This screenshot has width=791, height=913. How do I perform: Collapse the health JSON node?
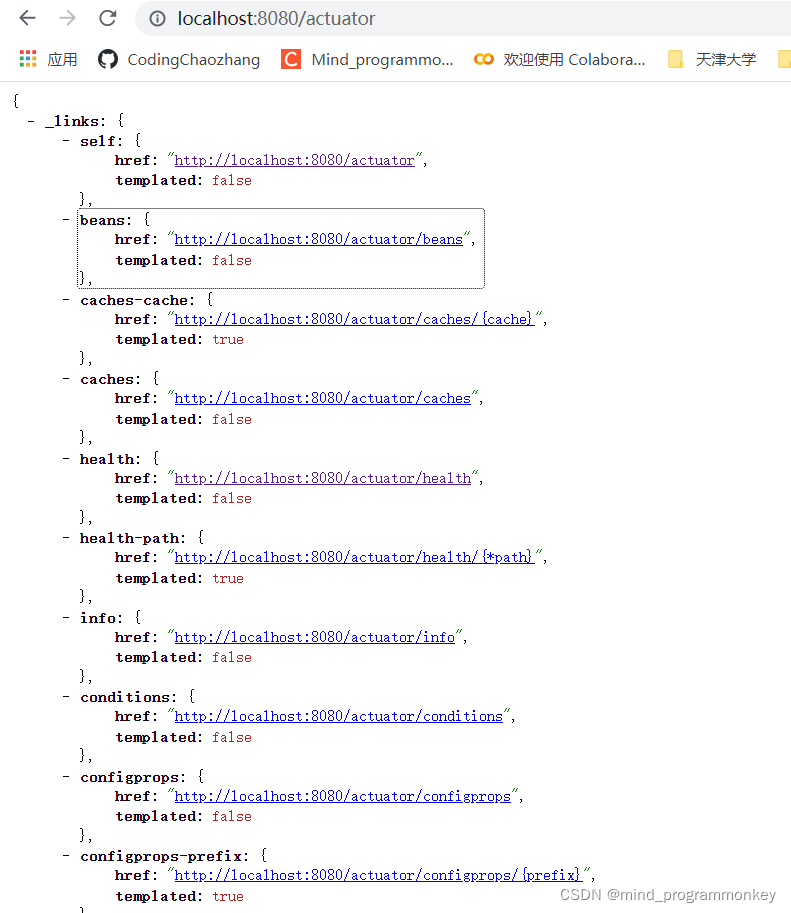point(66,459)
